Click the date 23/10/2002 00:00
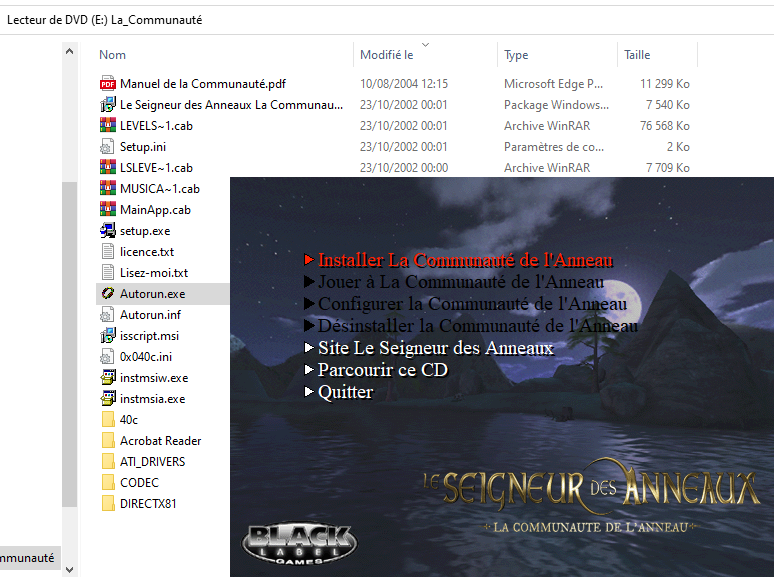This screenshot has height=577, width=774. pyautogui.click(x=404, y=168)
